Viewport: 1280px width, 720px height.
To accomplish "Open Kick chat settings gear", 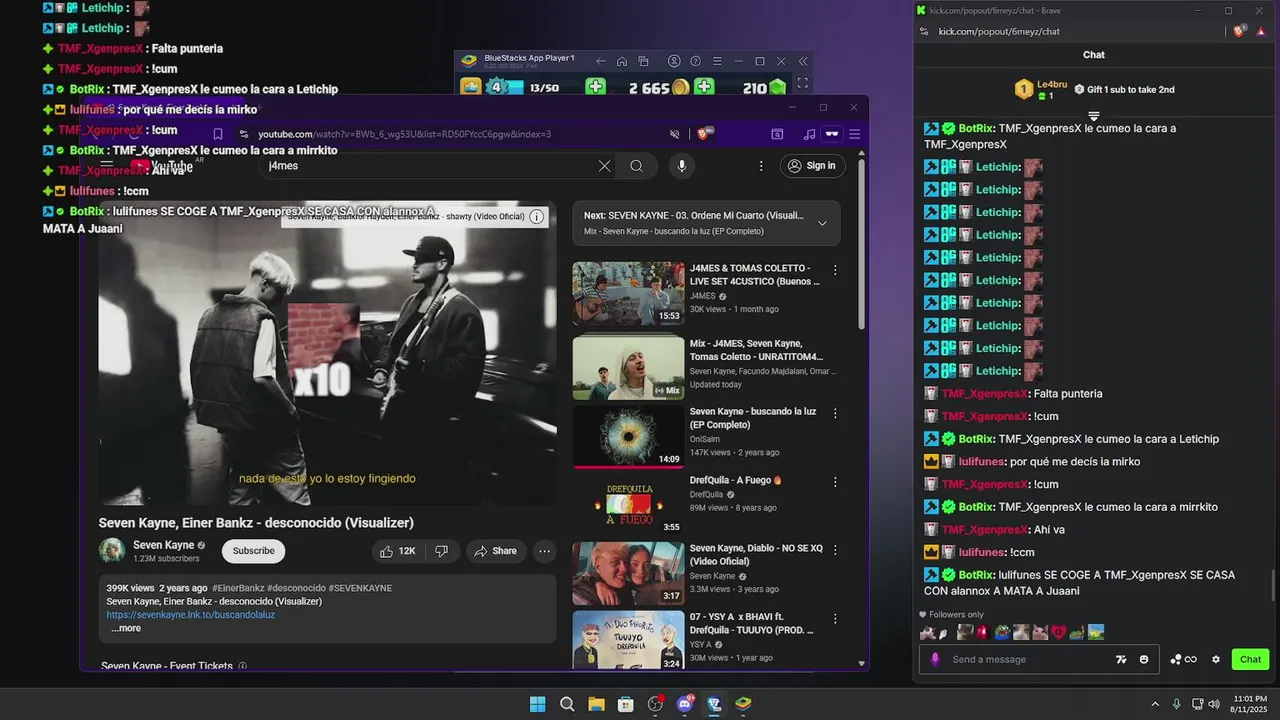I will point(1216,659).
